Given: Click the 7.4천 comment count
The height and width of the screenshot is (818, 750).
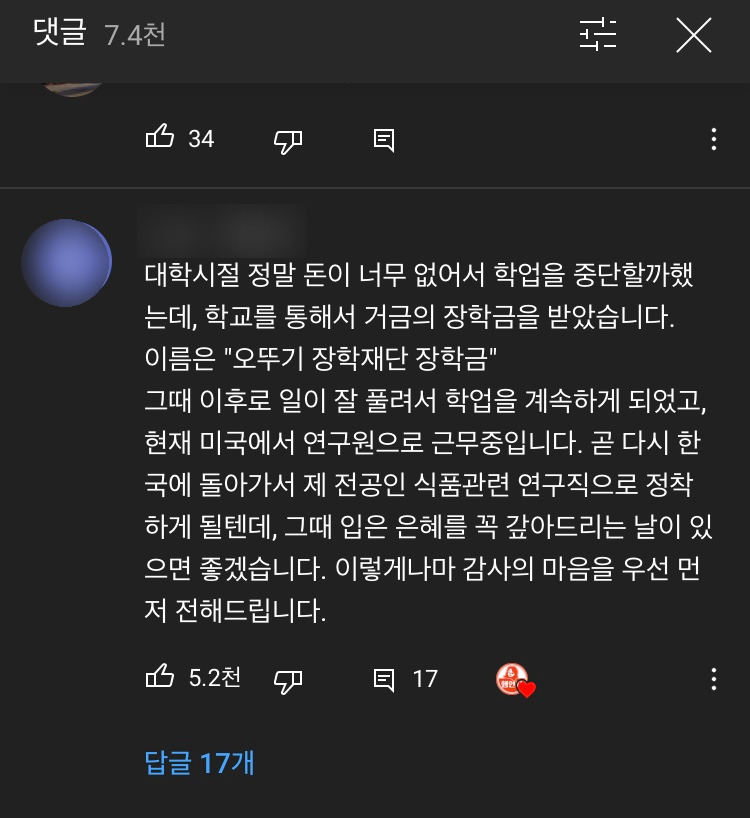Looking at the screenshot, I should [135, 35].
